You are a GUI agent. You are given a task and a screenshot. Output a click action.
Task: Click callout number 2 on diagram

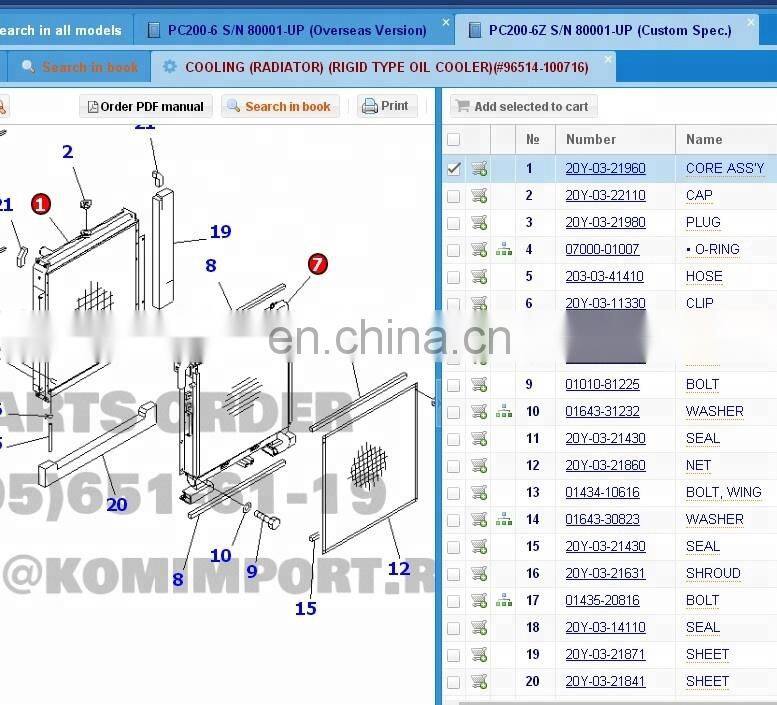pyautogui.click(x=68, y=152)
